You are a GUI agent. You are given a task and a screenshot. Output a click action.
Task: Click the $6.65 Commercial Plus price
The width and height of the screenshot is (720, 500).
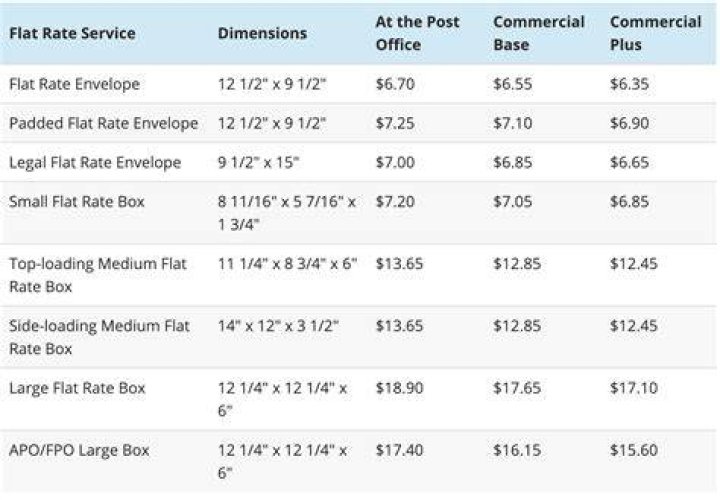[x=630, y=162]
